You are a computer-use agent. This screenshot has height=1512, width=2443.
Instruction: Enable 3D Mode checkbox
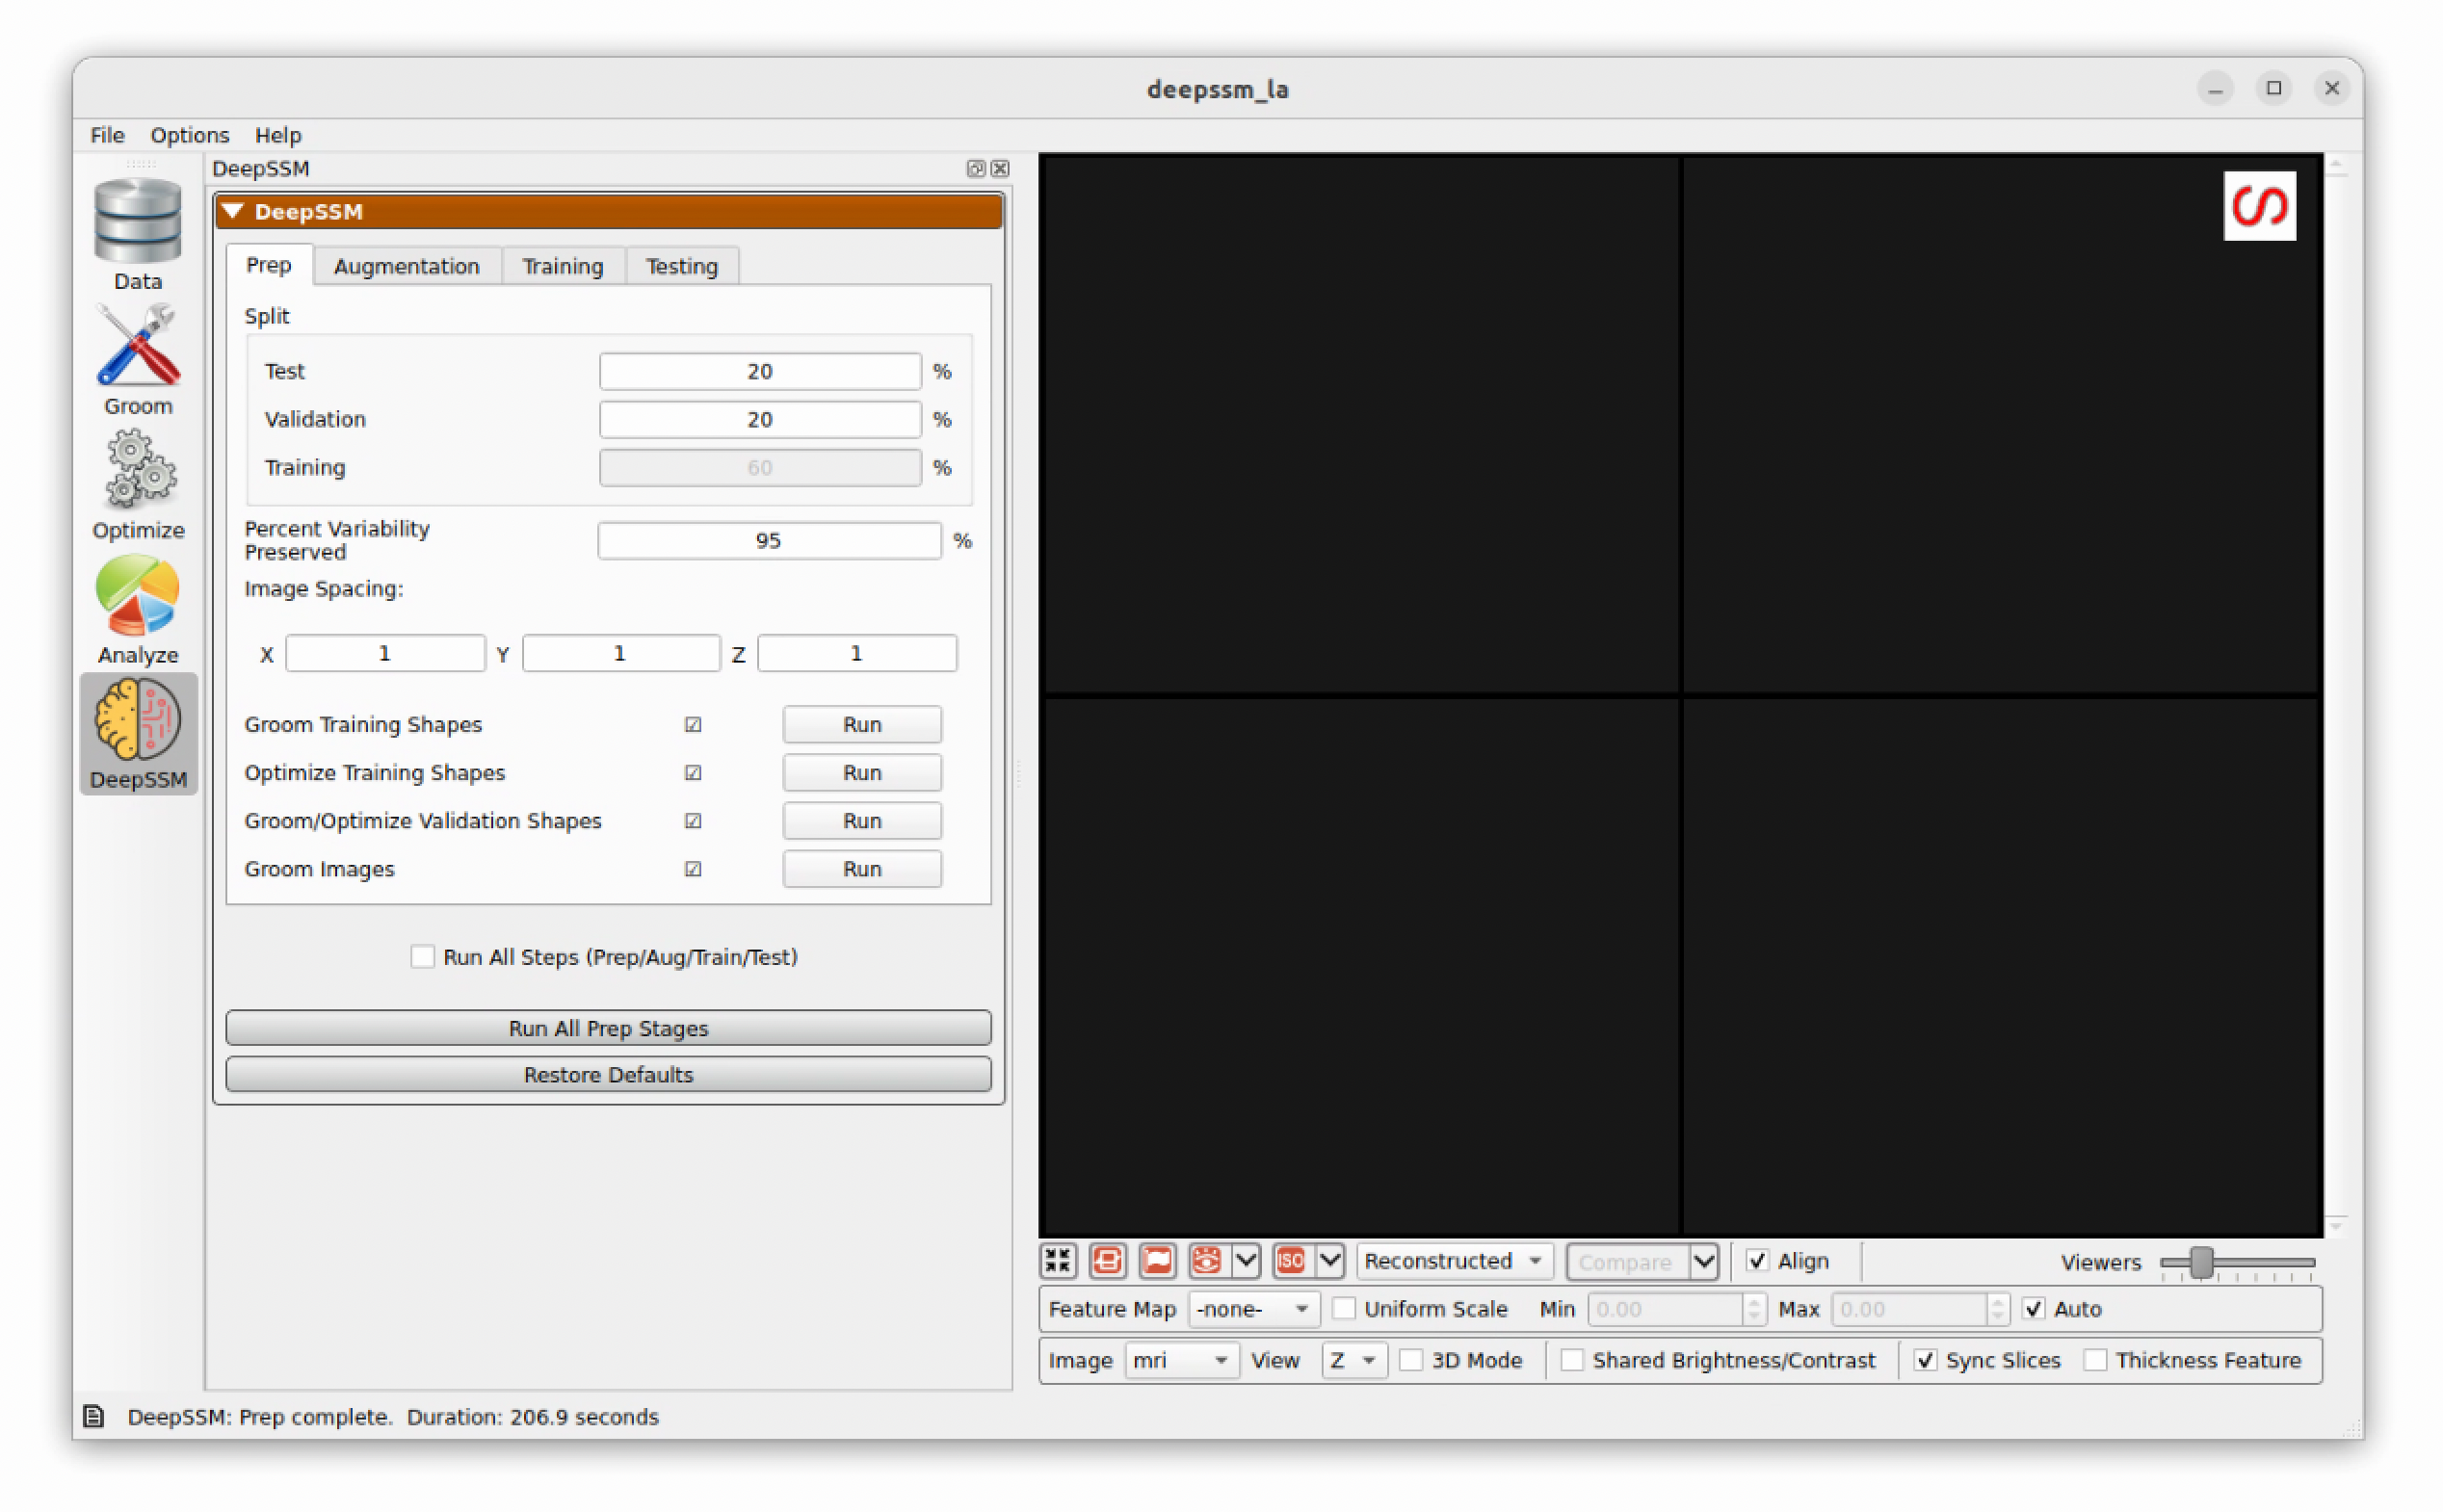click(x=1411, y=1361)
